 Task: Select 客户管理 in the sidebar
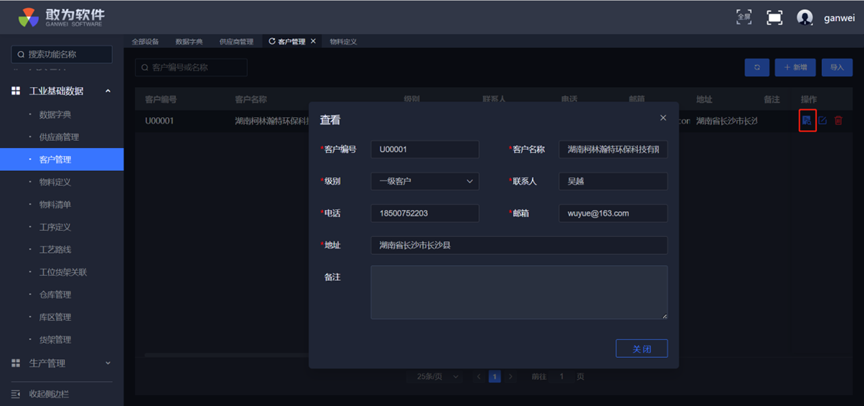pyautogui.click(x=62, y=160)
